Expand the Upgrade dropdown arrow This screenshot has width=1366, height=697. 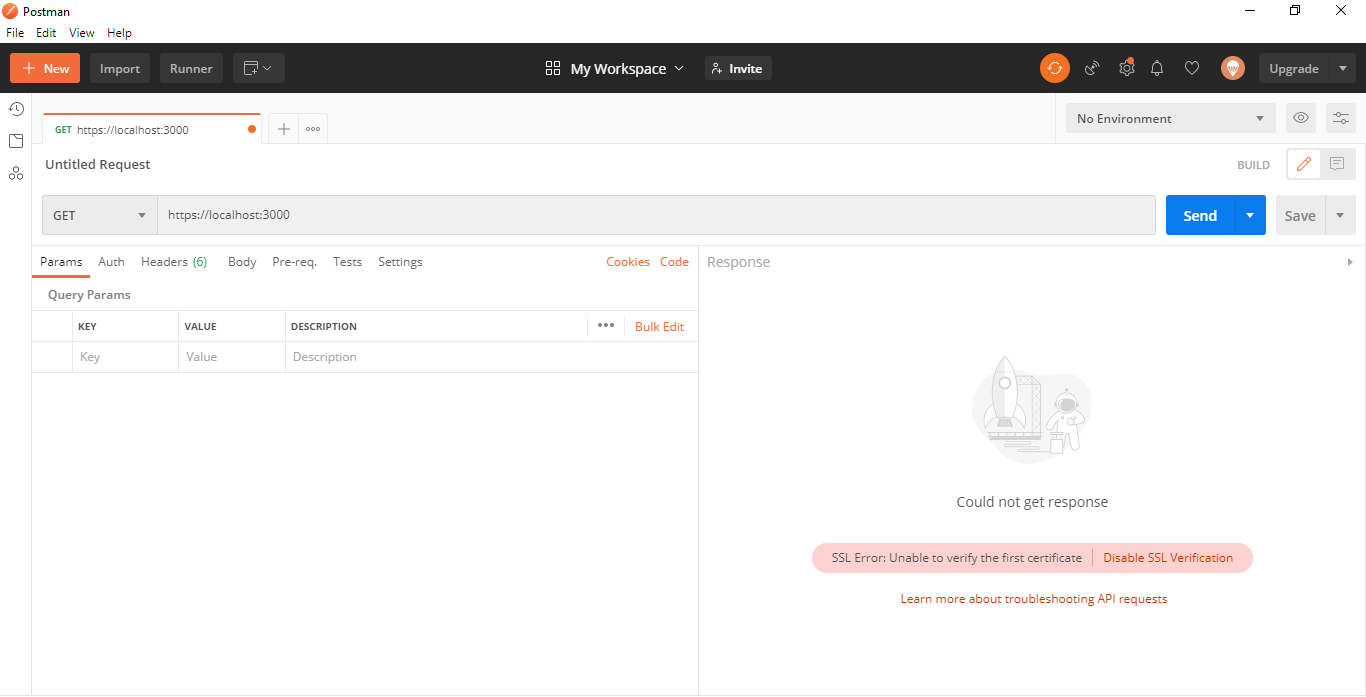coord(1343,68)
